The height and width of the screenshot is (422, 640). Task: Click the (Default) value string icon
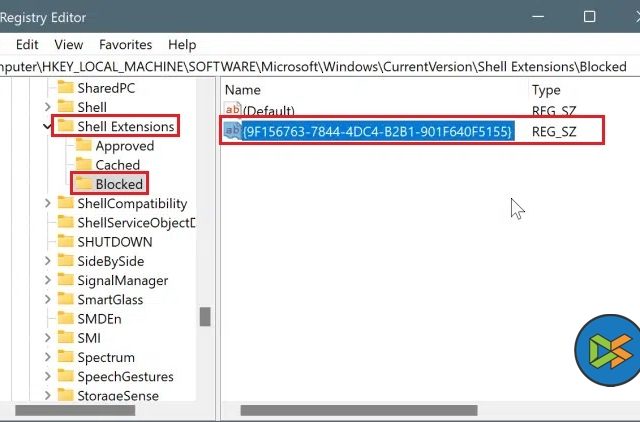point(233,109)
